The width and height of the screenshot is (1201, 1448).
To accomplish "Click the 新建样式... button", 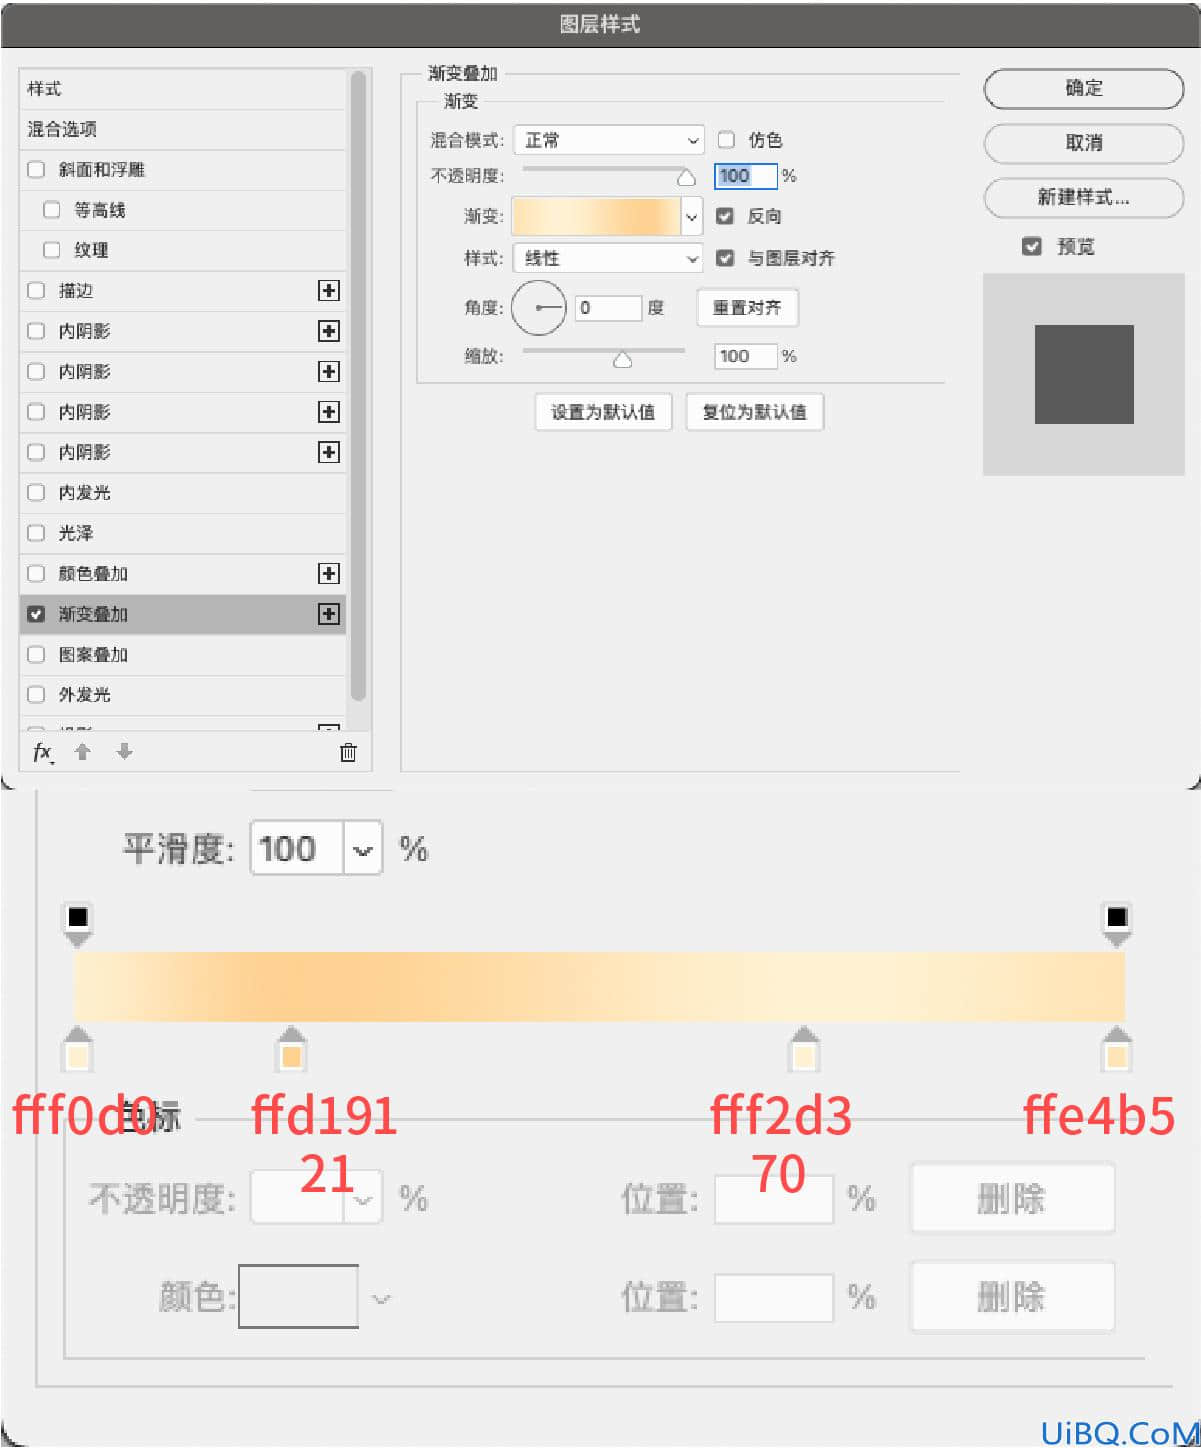I will click(1084, 197).
